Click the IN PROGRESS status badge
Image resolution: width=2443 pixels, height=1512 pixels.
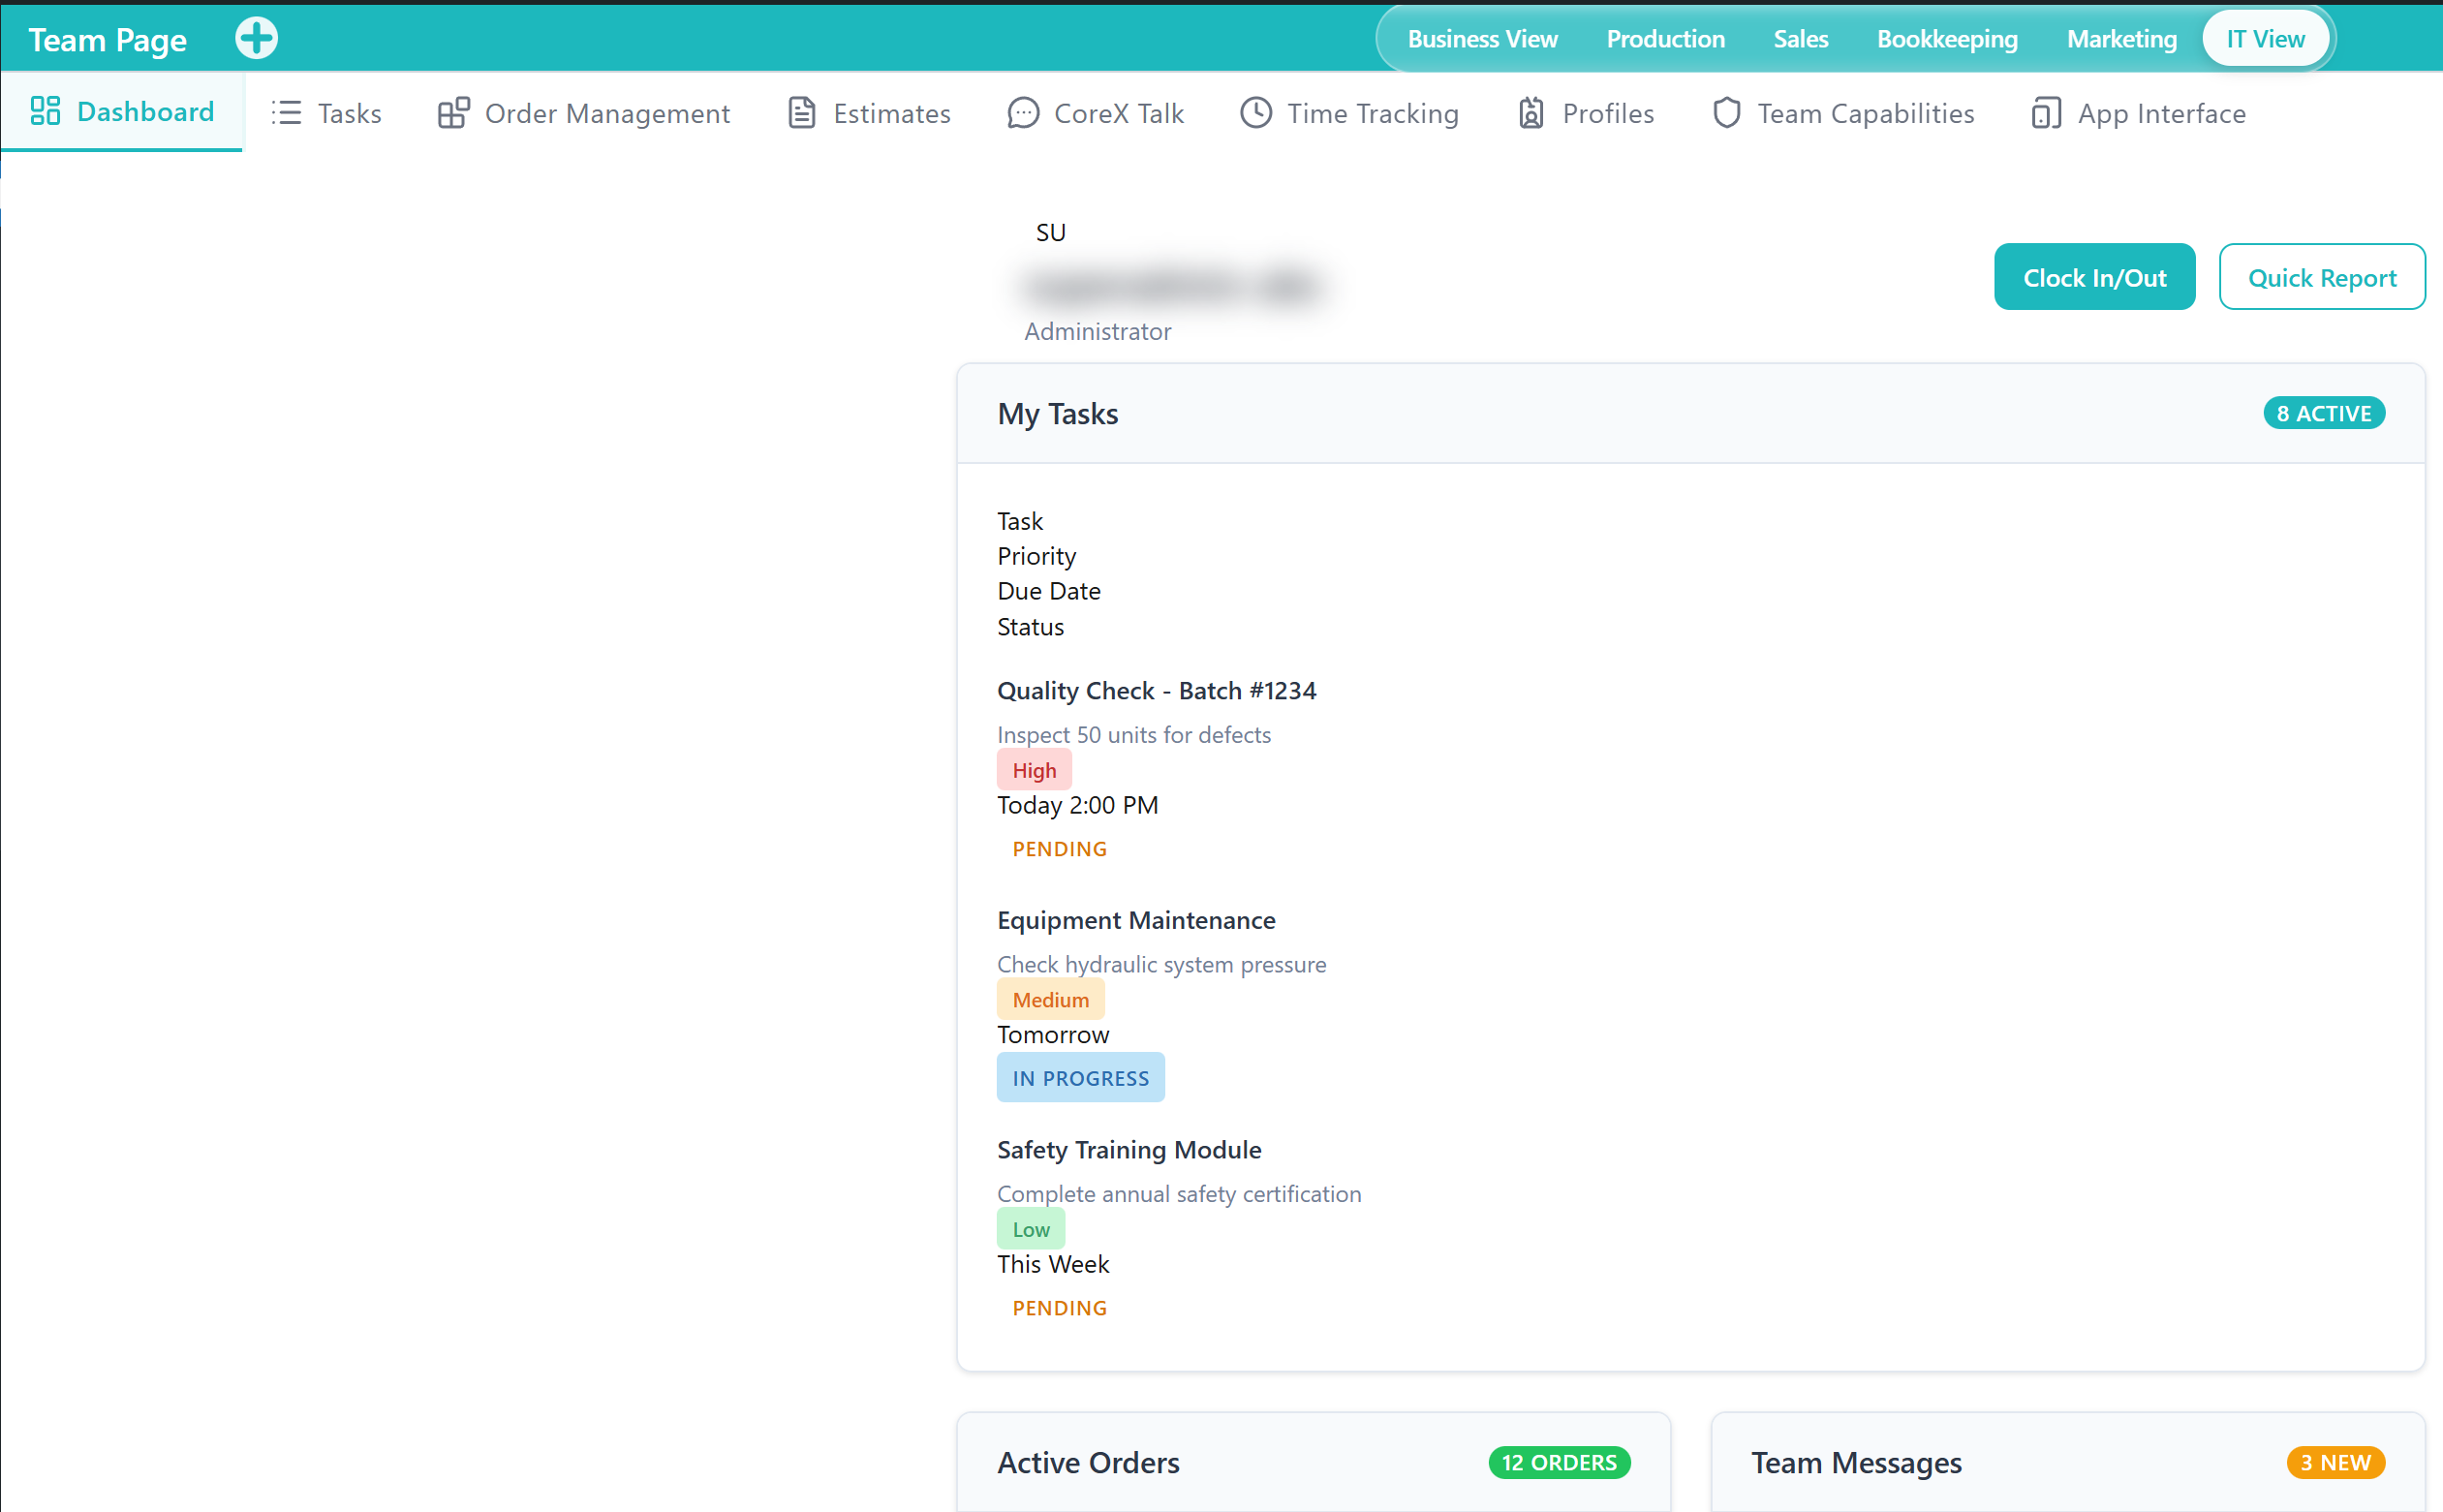click(x=1080, y=1077)
